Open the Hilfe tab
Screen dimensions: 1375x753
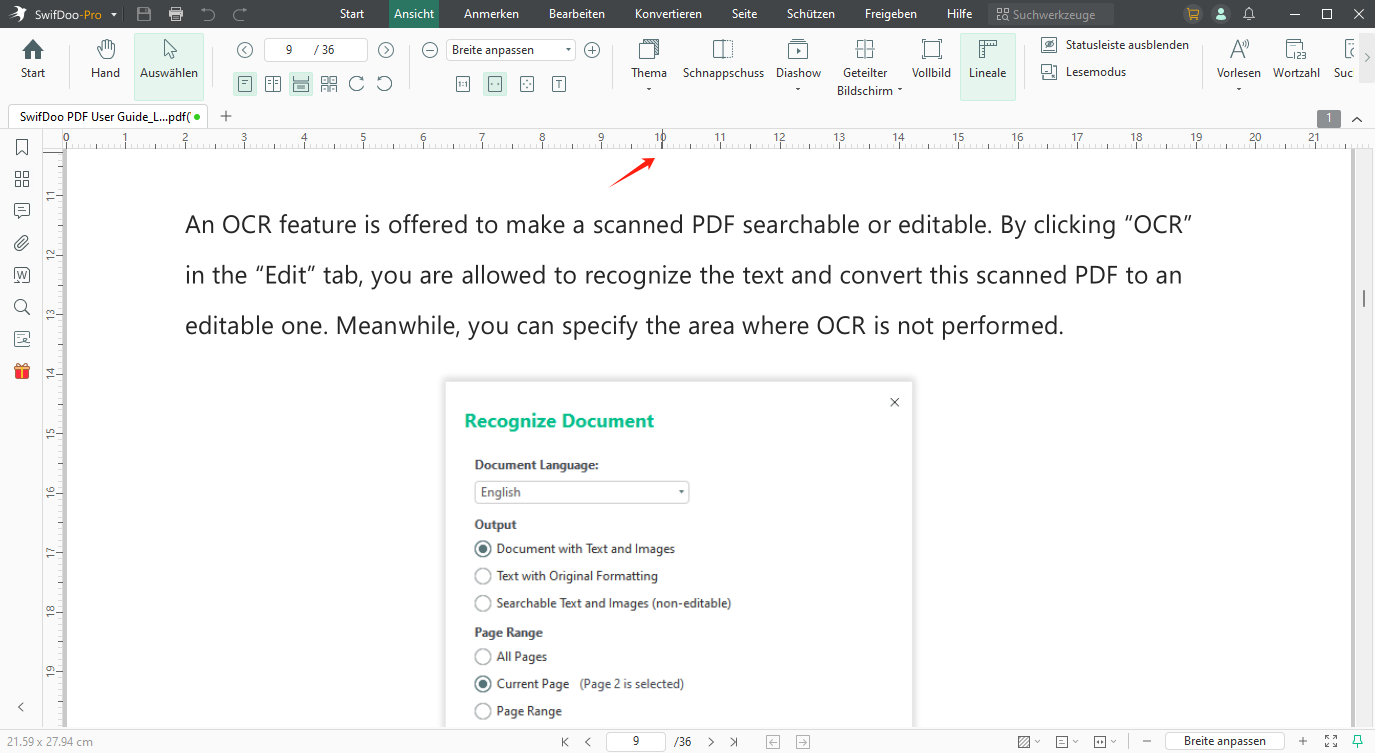point(959,14)
